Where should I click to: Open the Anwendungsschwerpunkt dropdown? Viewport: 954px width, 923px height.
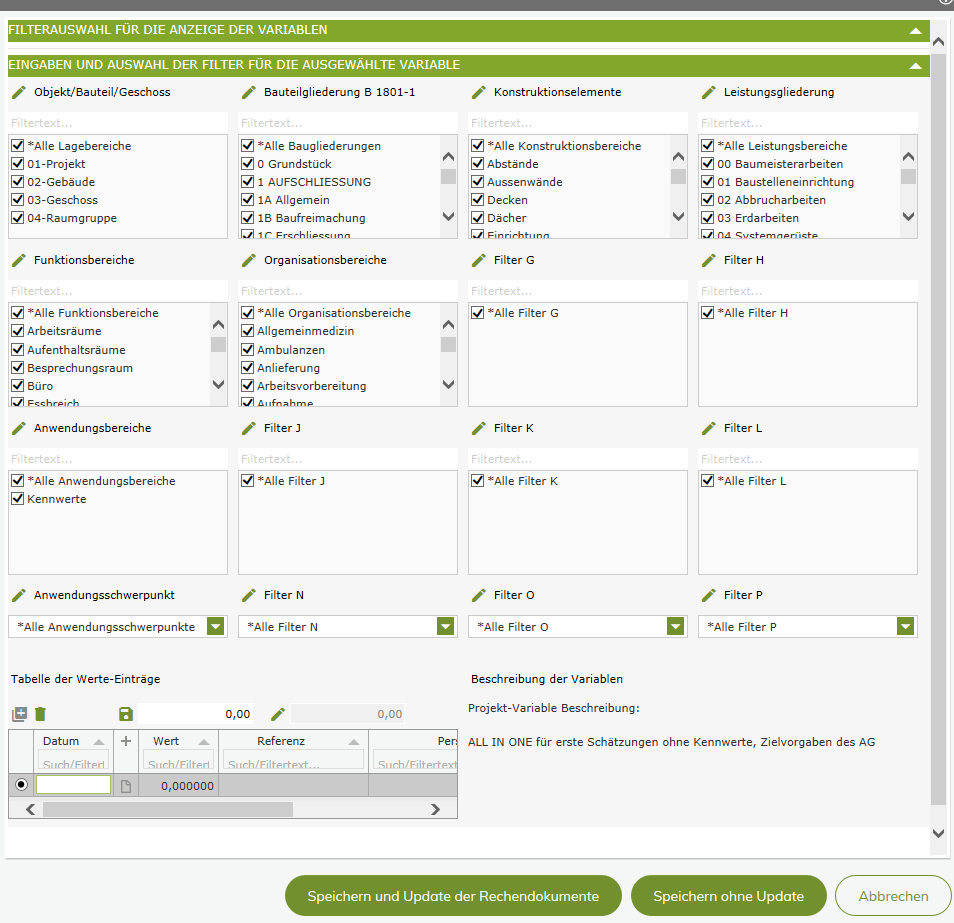[216, 627]
